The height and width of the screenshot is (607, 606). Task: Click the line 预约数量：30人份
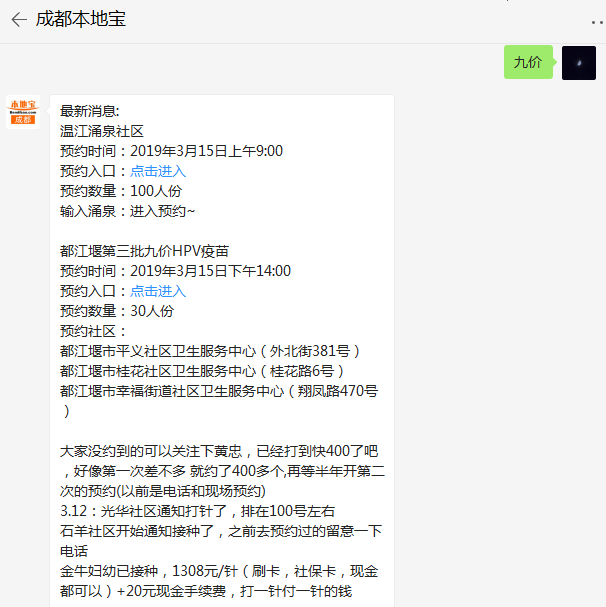click(117, 311)
